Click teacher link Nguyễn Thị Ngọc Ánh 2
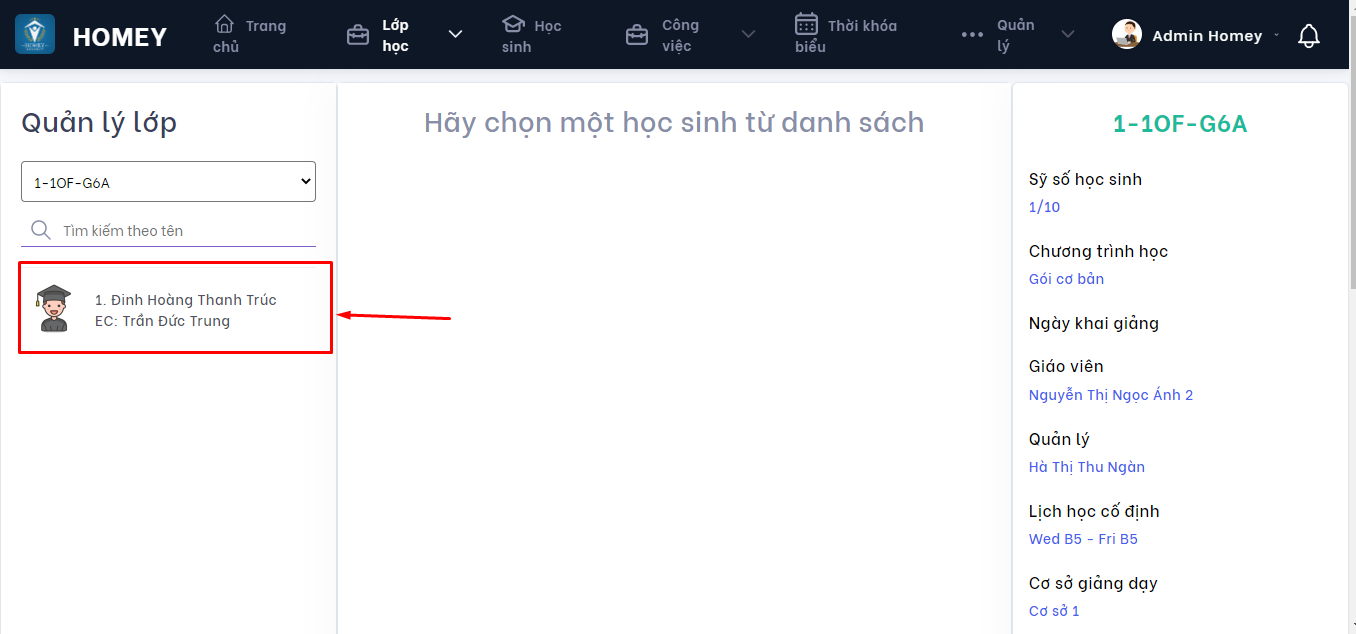This screenshot has width=1356, height=634. point(1111,394)
